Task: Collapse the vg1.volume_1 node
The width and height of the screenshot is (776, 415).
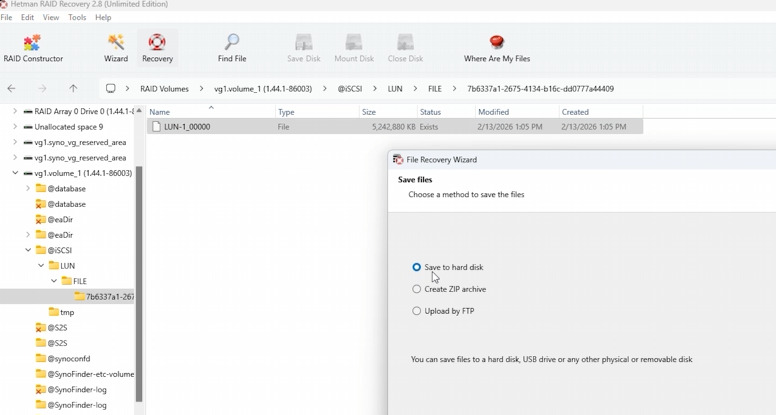Action: [x=15, y=173]
